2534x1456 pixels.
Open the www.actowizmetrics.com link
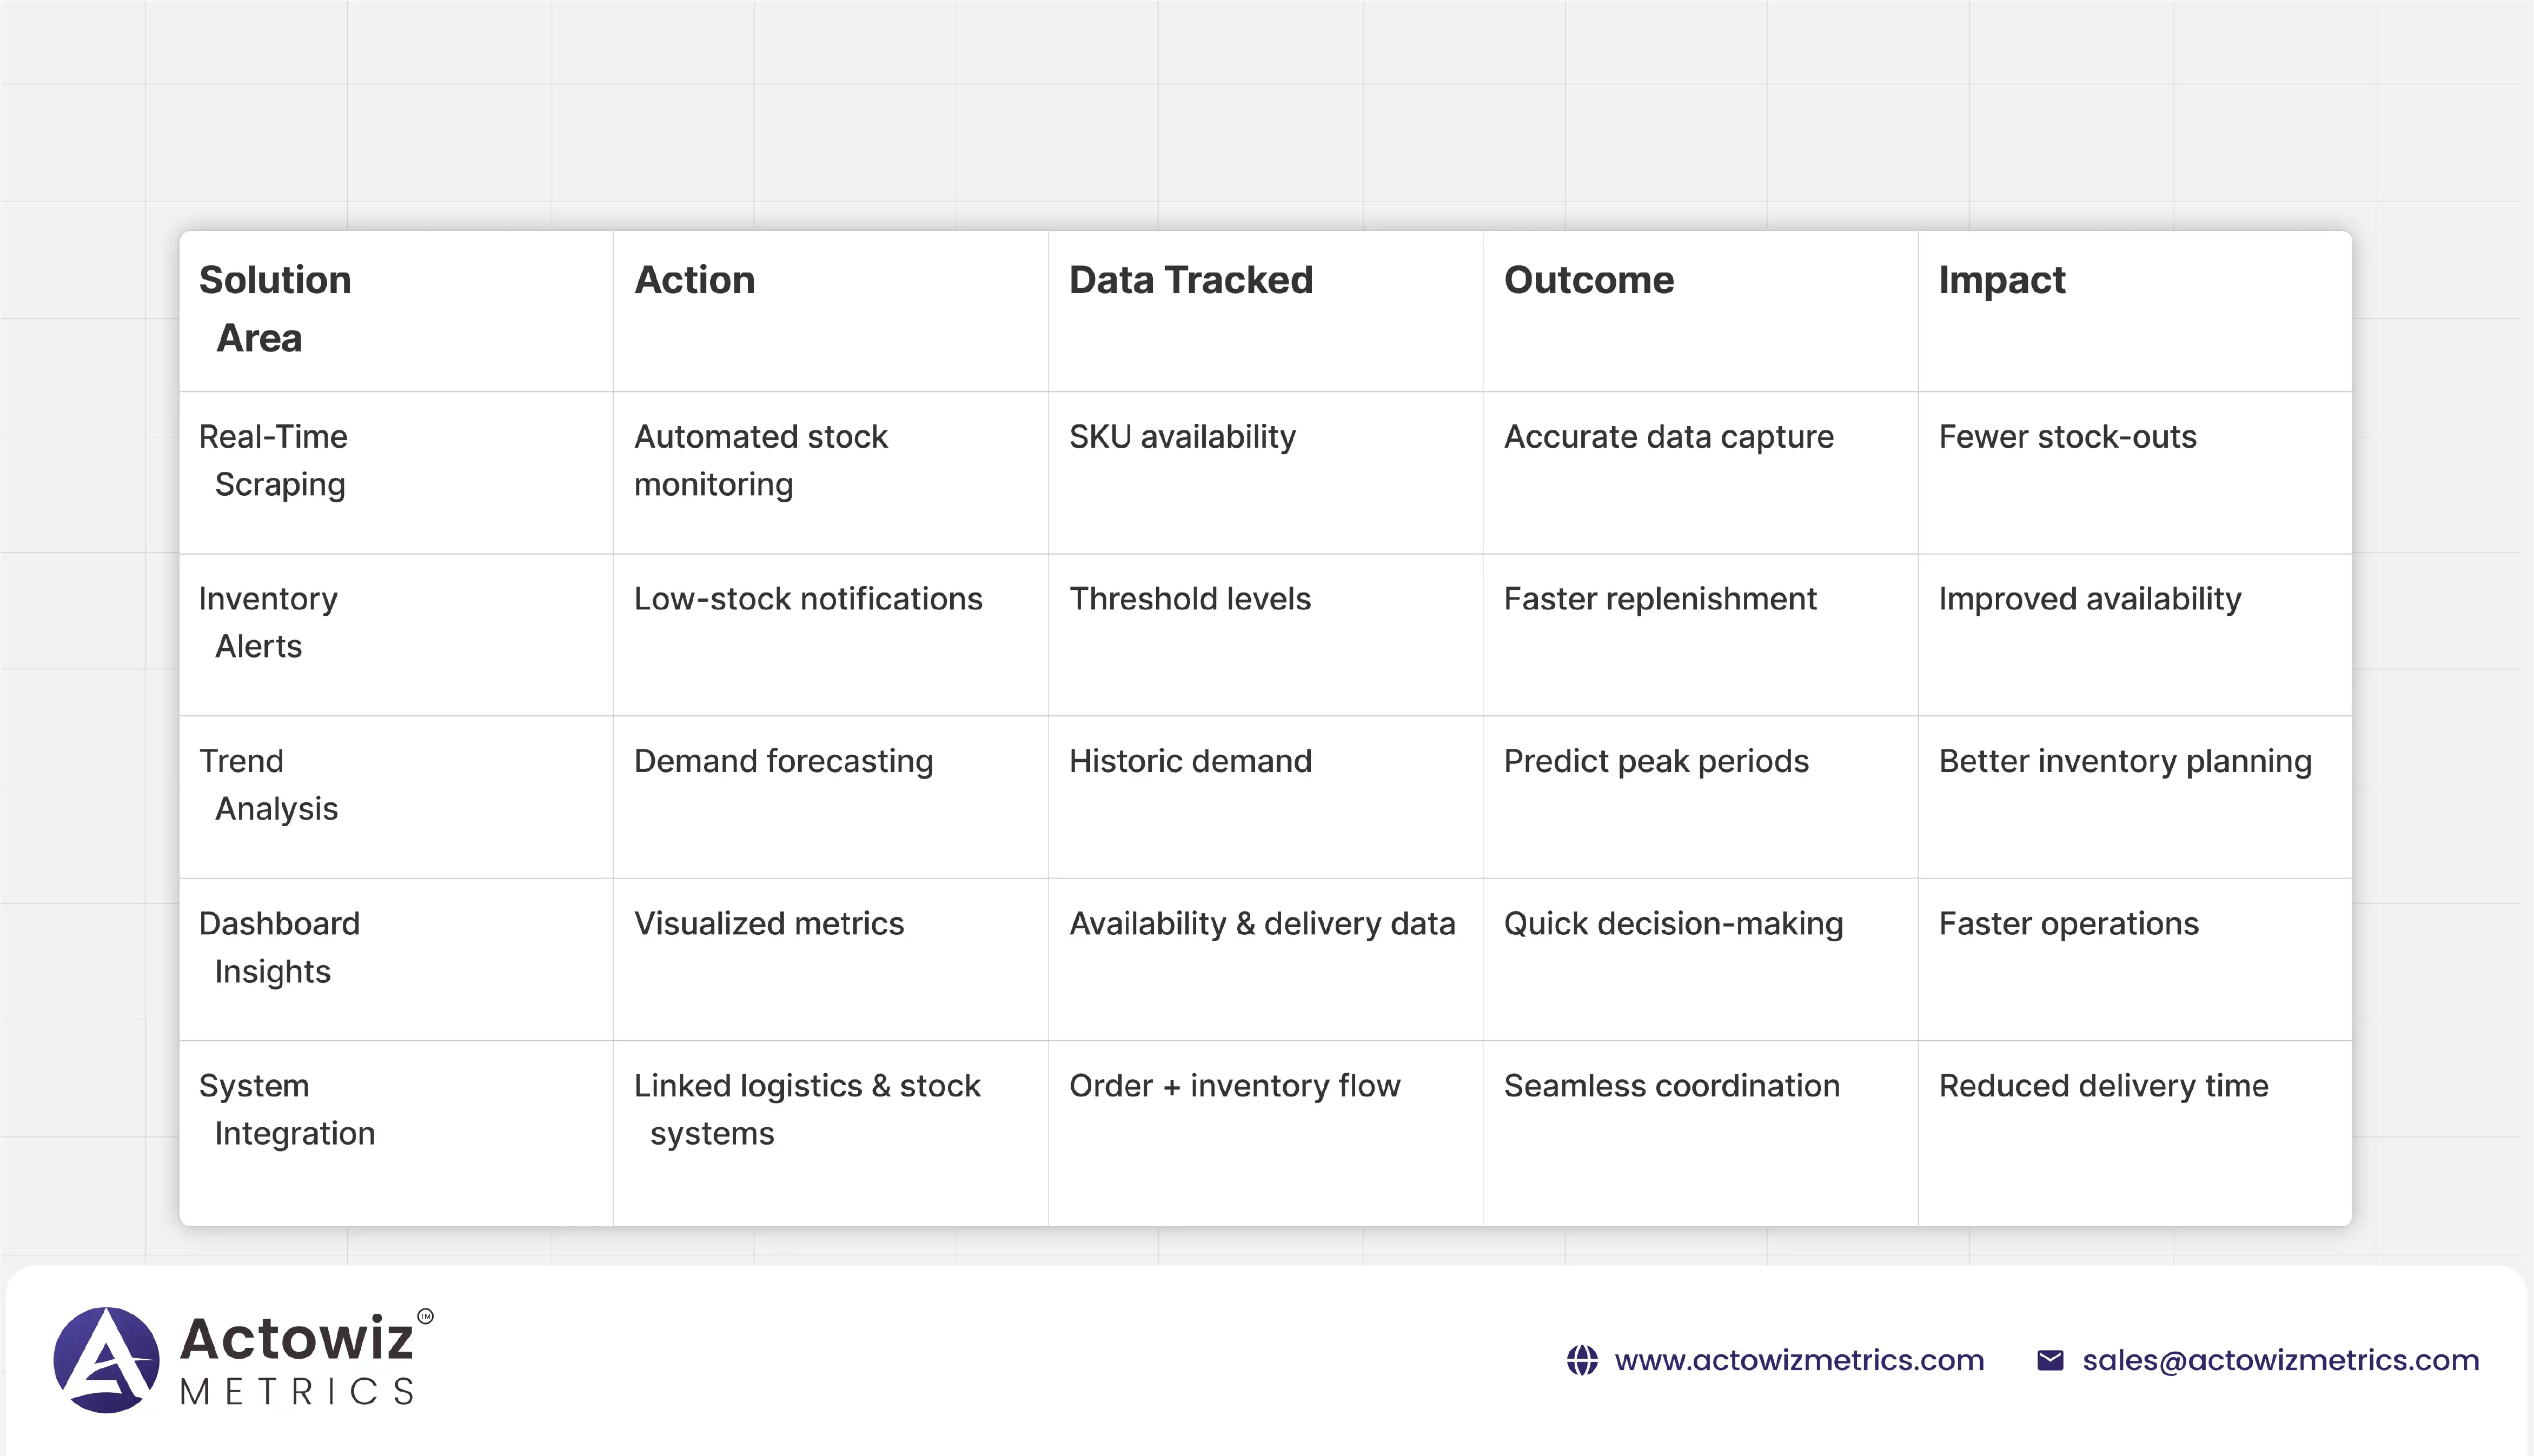click(1799, 1360)
